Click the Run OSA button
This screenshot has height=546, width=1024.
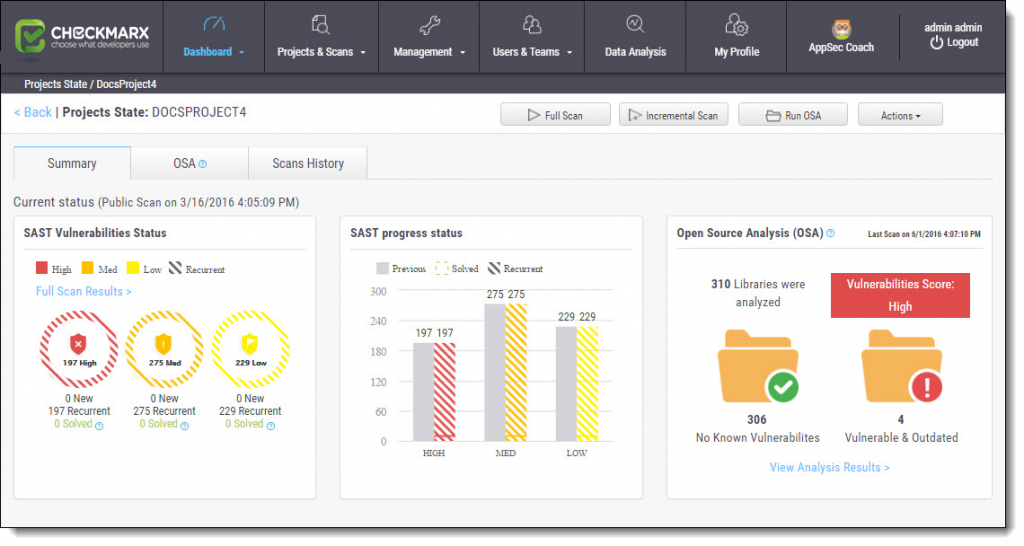[793, 116]
